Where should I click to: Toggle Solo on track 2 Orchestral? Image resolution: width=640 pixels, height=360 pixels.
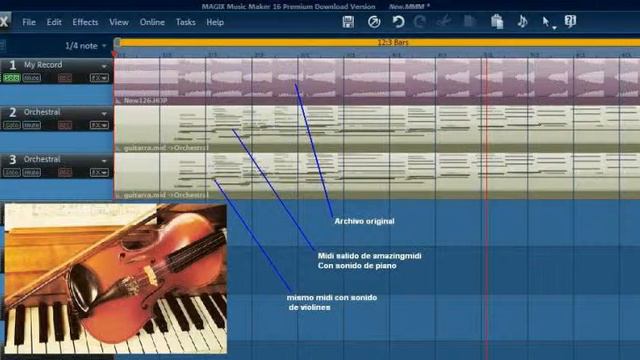(11, 125)
